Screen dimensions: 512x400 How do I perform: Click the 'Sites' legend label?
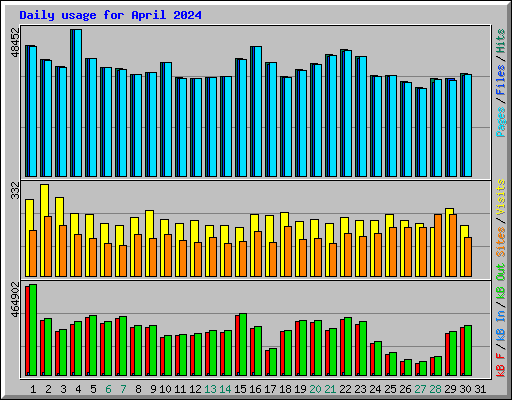(x=501, y=242)
